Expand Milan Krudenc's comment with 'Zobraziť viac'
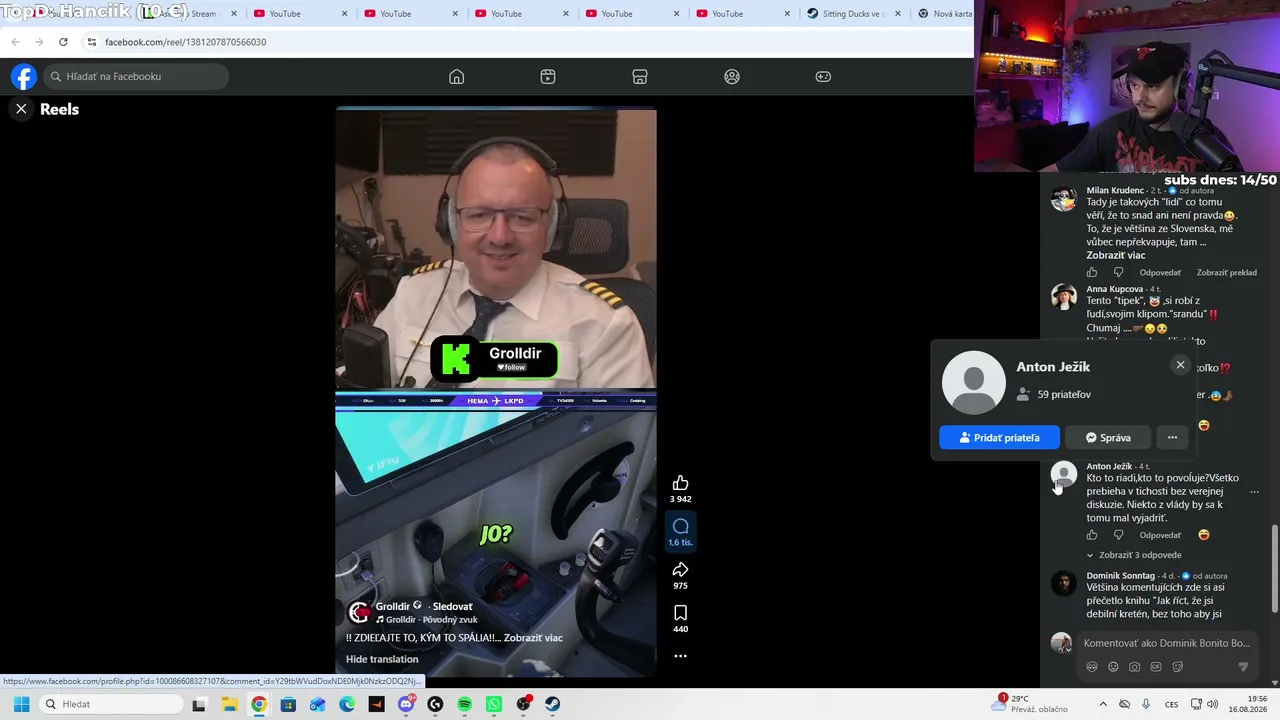The height and width of the screenshot is (720, 1280). tap(1116, 255)
